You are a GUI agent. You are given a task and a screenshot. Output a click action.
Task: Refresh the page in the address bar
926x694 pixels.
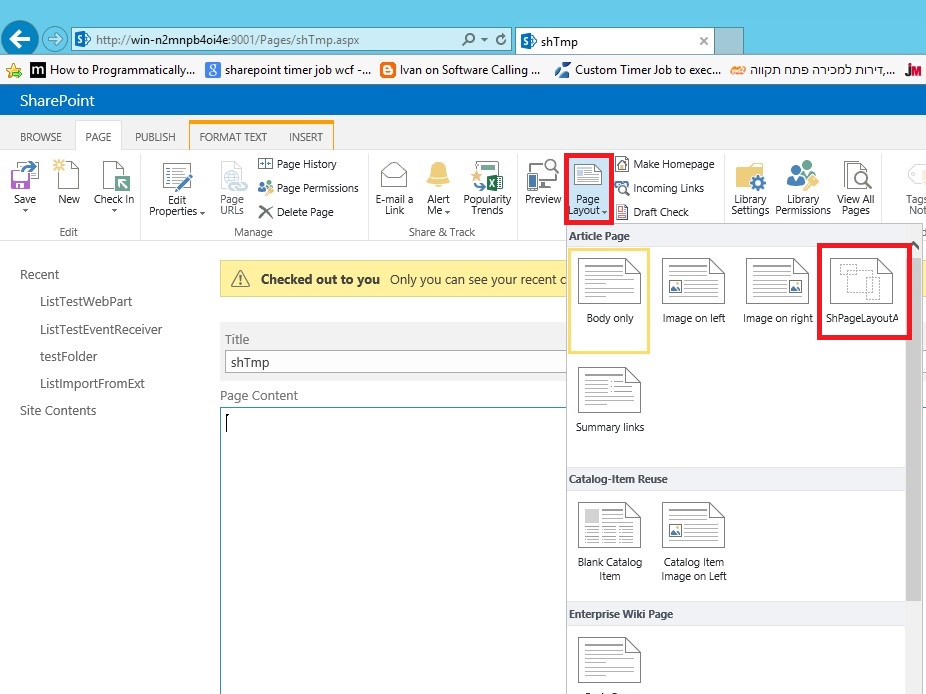[x=501, y=40]
